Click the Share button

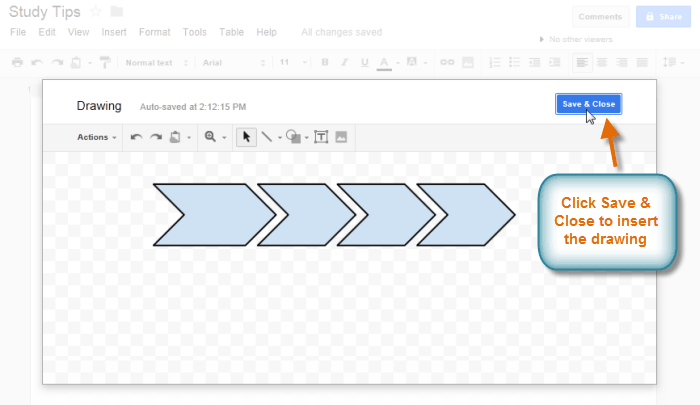(x=663, y=17)
